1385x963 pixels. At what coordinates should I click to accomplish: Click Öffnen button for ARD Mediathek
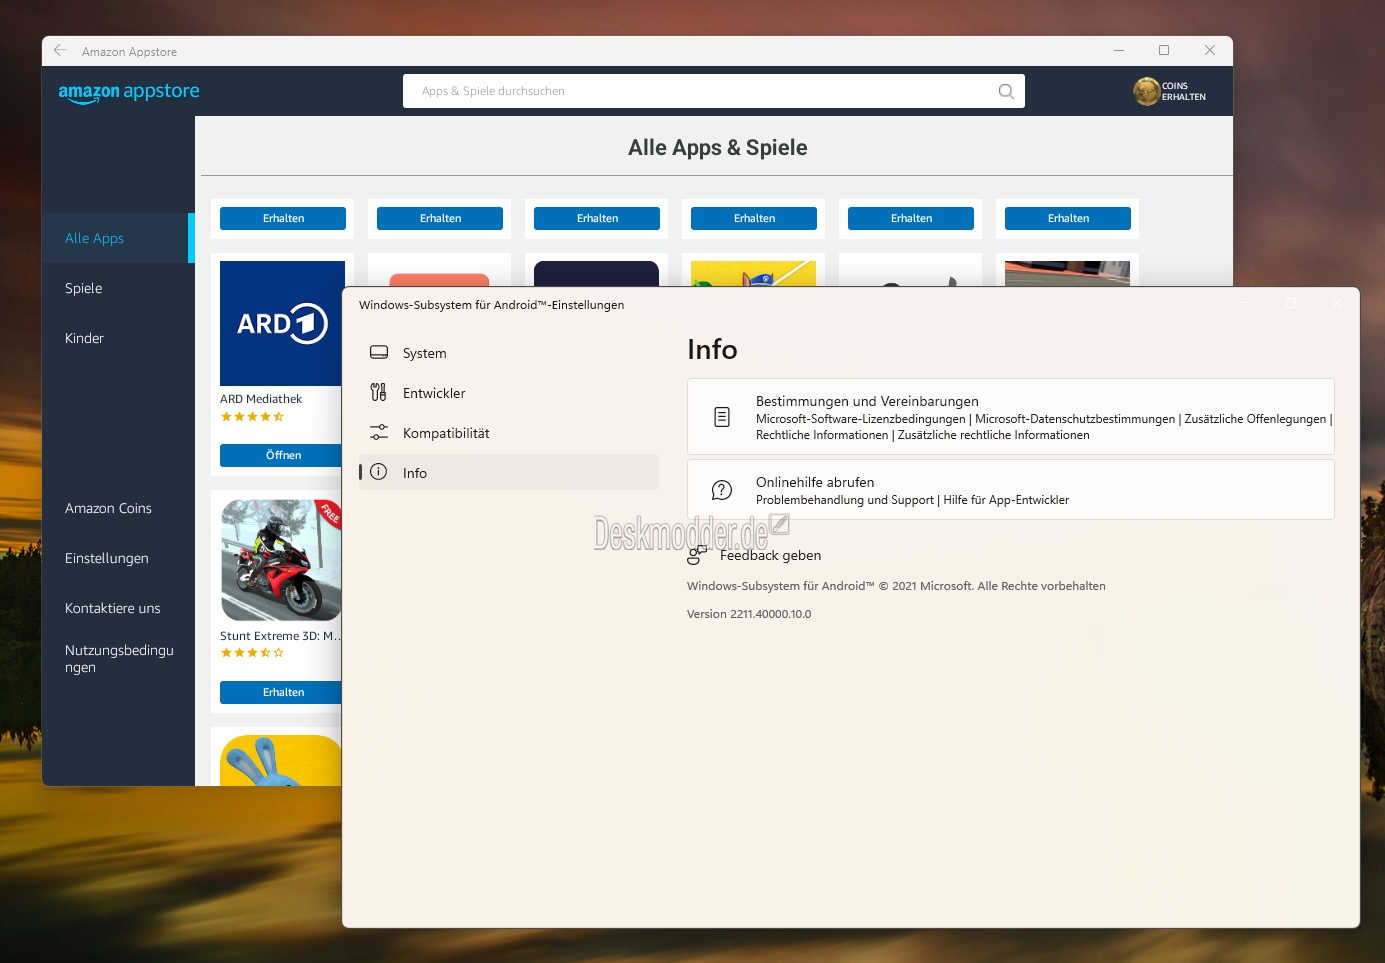click(282, 455)
